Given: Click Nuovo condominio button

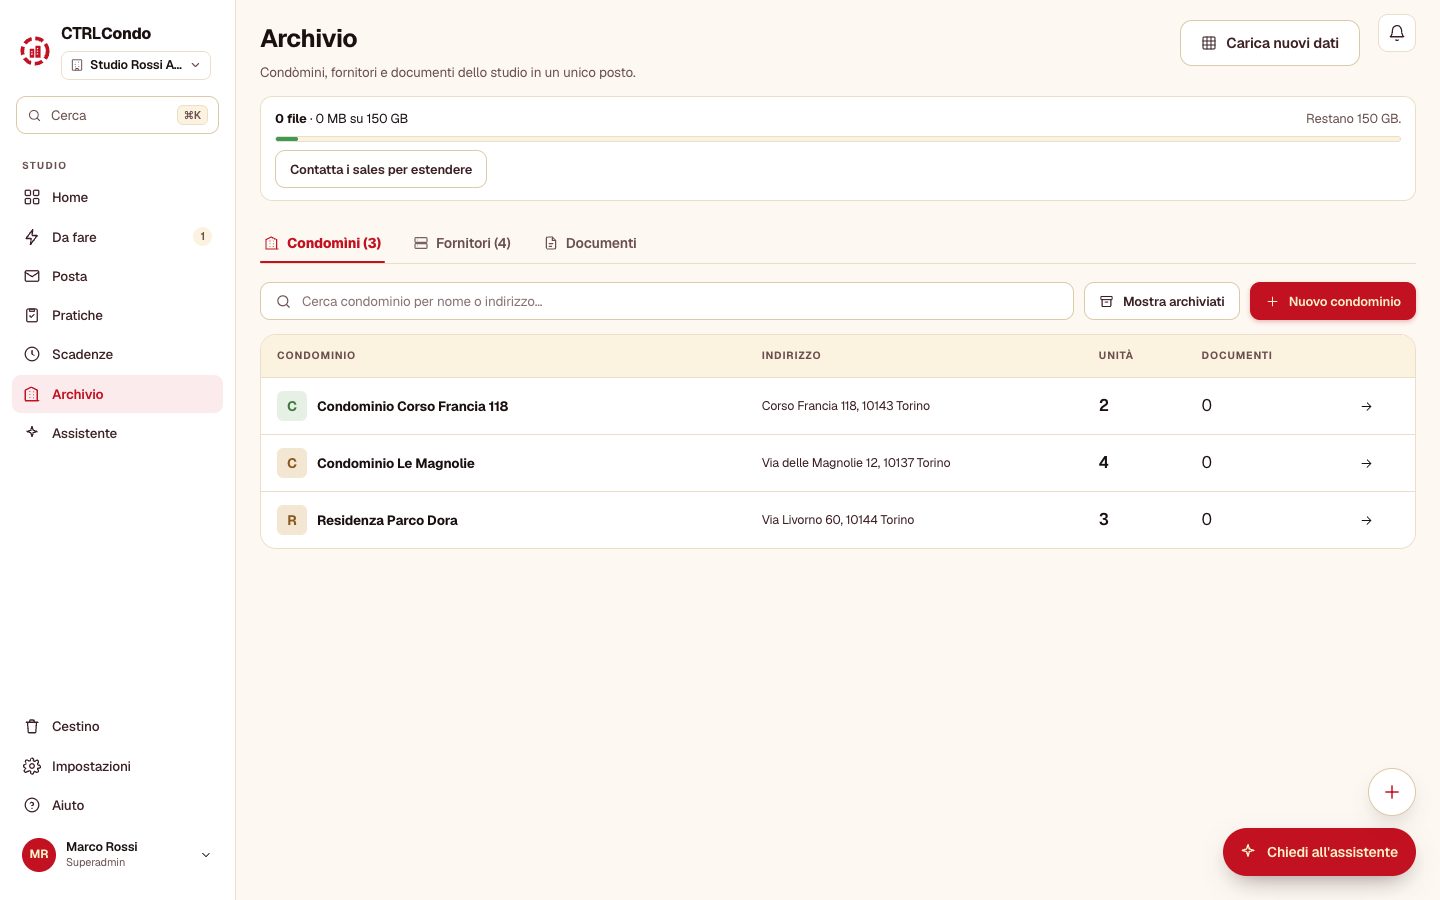Looking at the screenshot, I should [1333, 301].
